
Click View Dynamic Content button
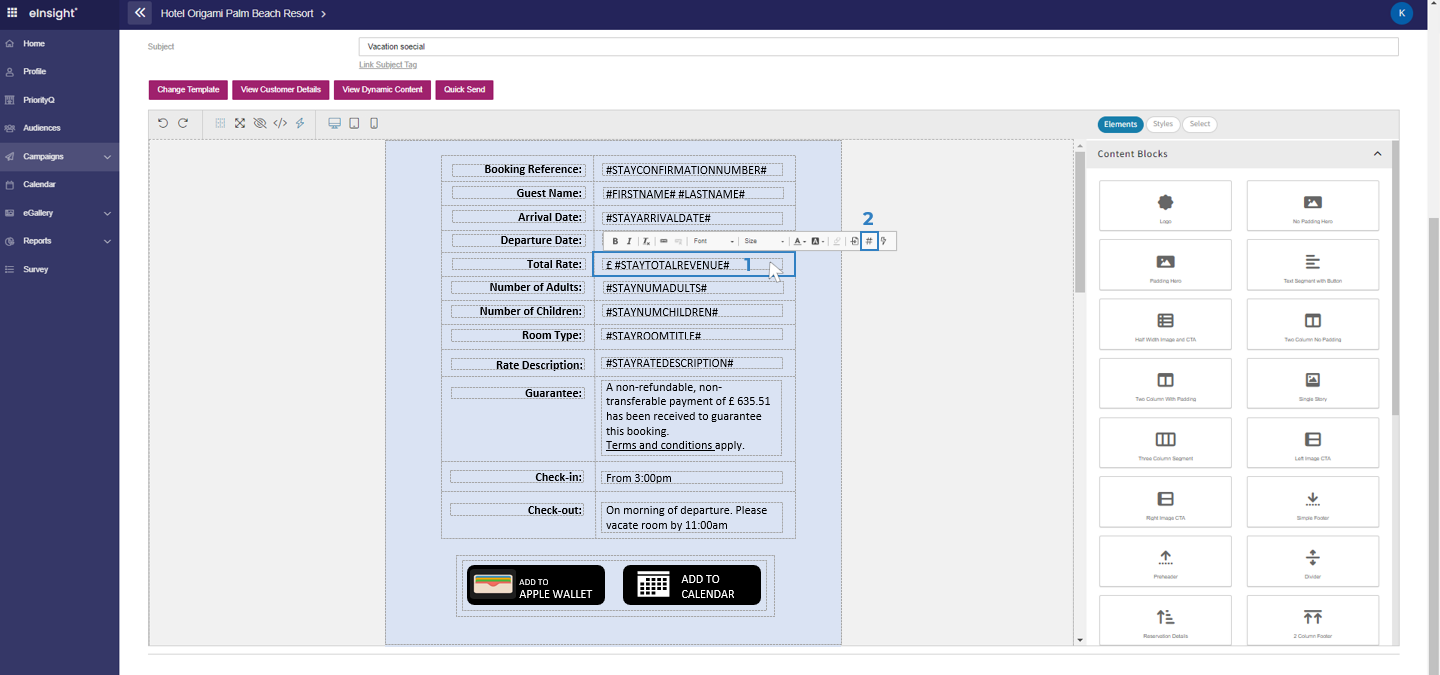point(383,90)
